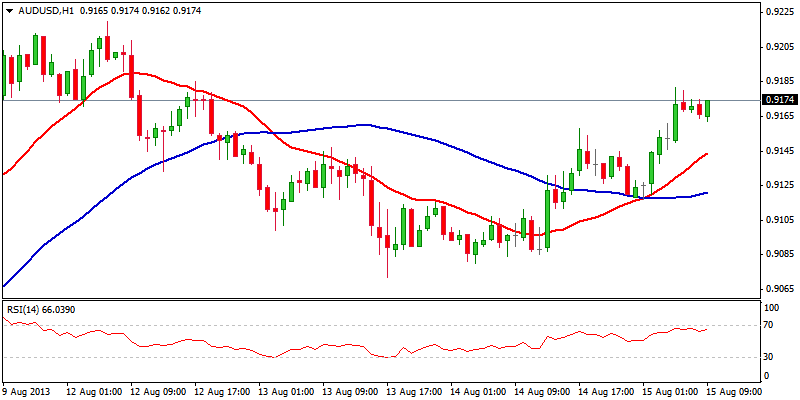The image size is (800, 400).
Task: Click the 12 Aug 09:00 time label
Action: coord(156,392)
